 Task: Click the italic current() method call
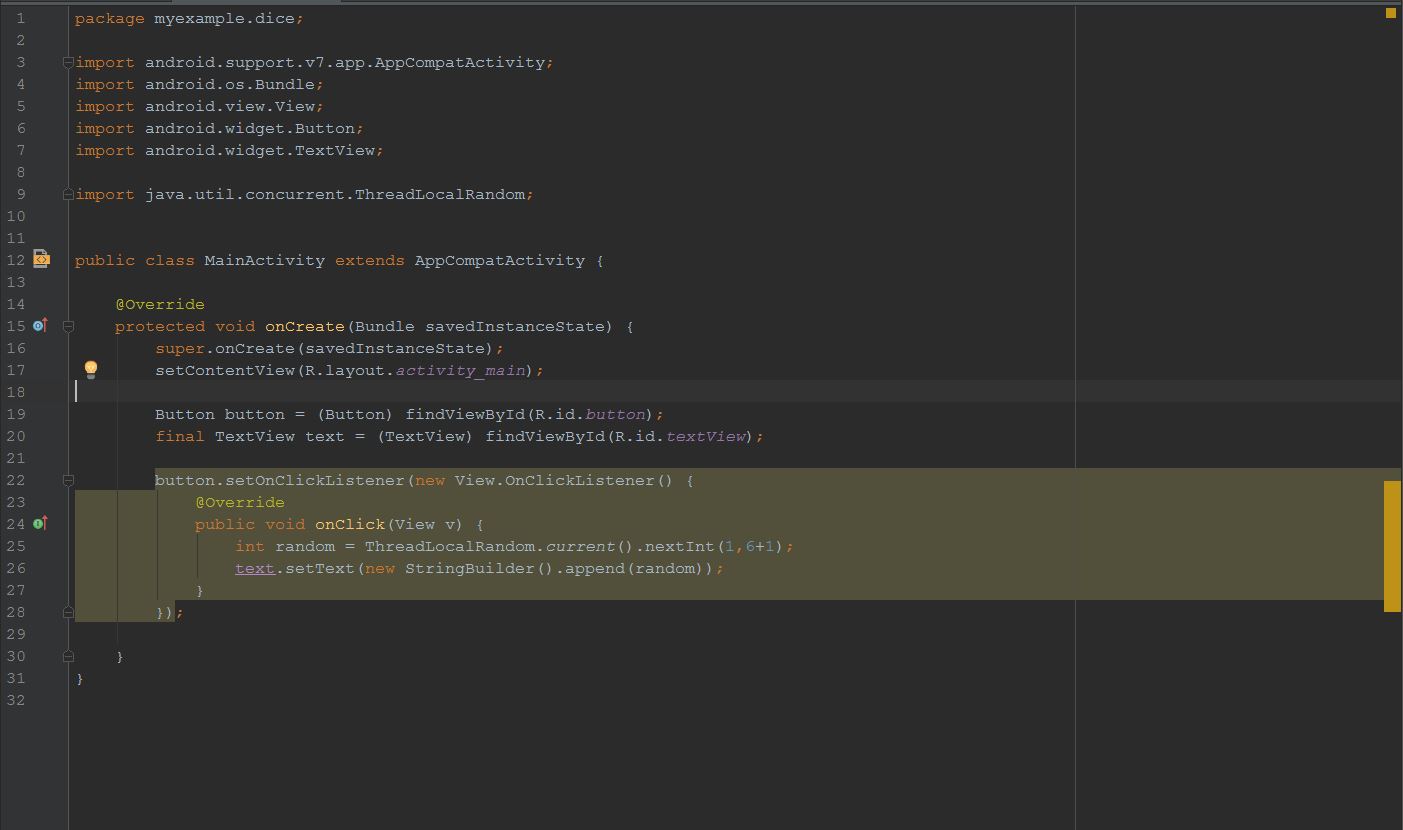tap(590, 546)
